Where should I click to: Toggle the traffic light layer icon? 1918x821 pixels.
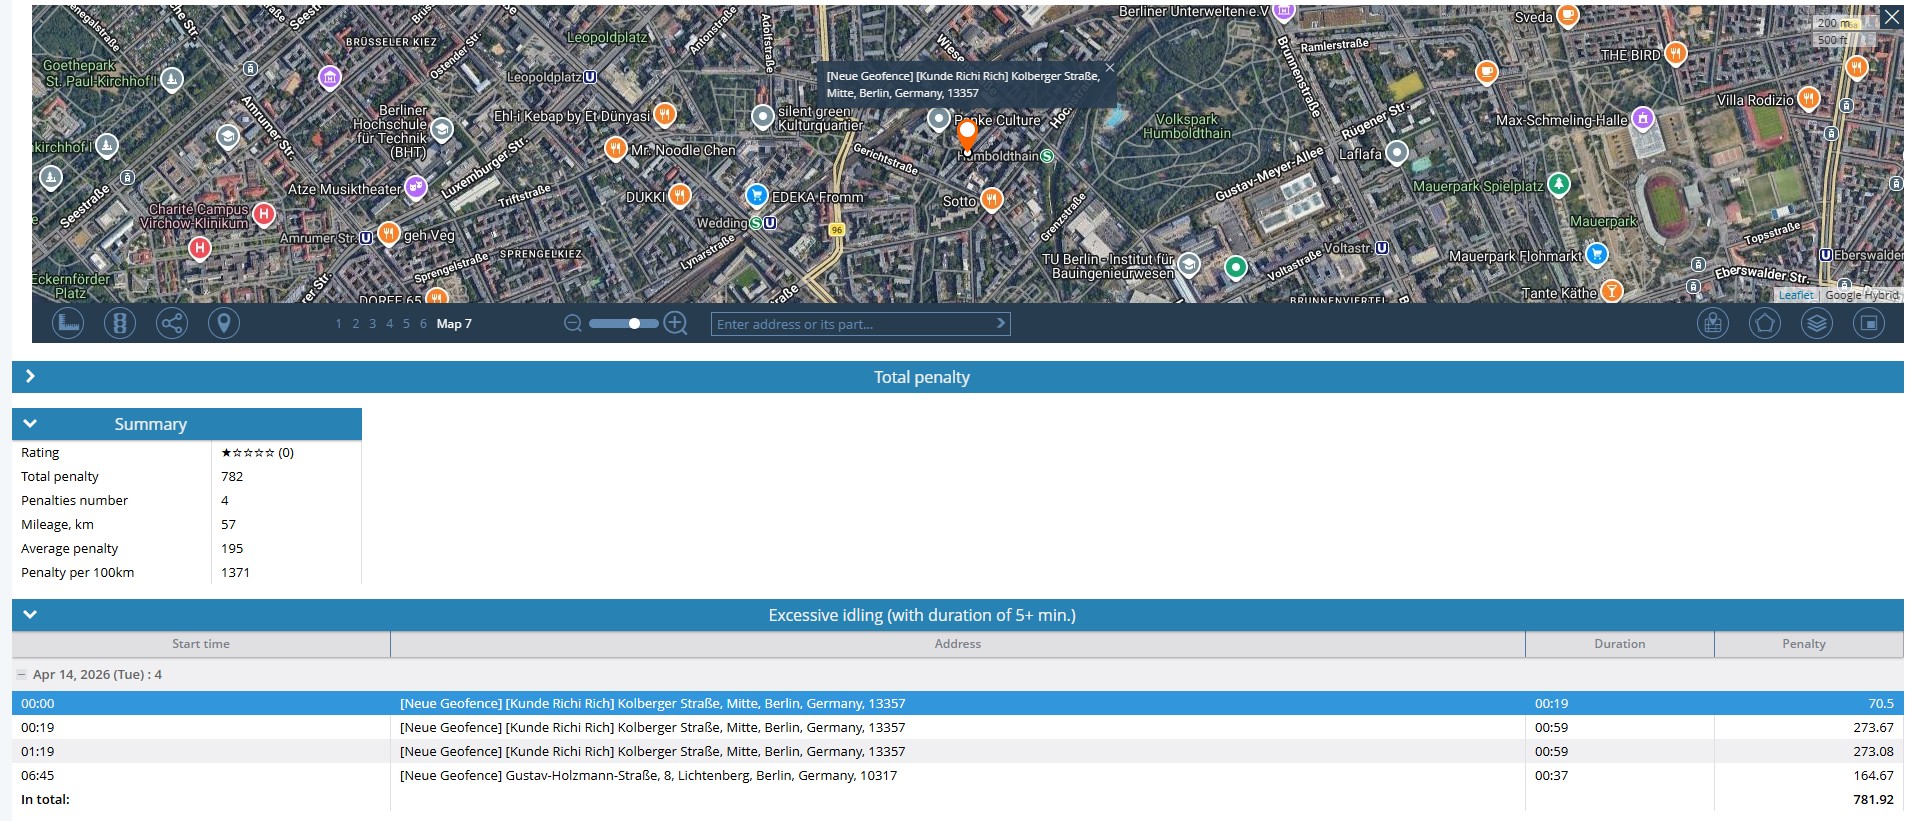coord(120,323)
